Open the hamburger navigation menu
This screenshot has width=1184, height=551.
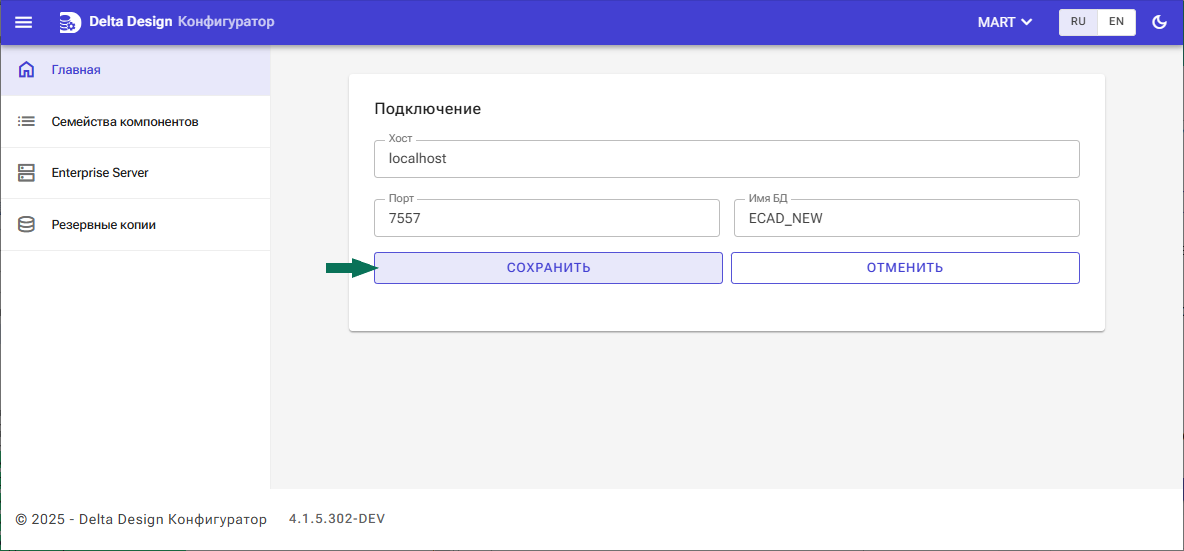click(x=23, y=22)
